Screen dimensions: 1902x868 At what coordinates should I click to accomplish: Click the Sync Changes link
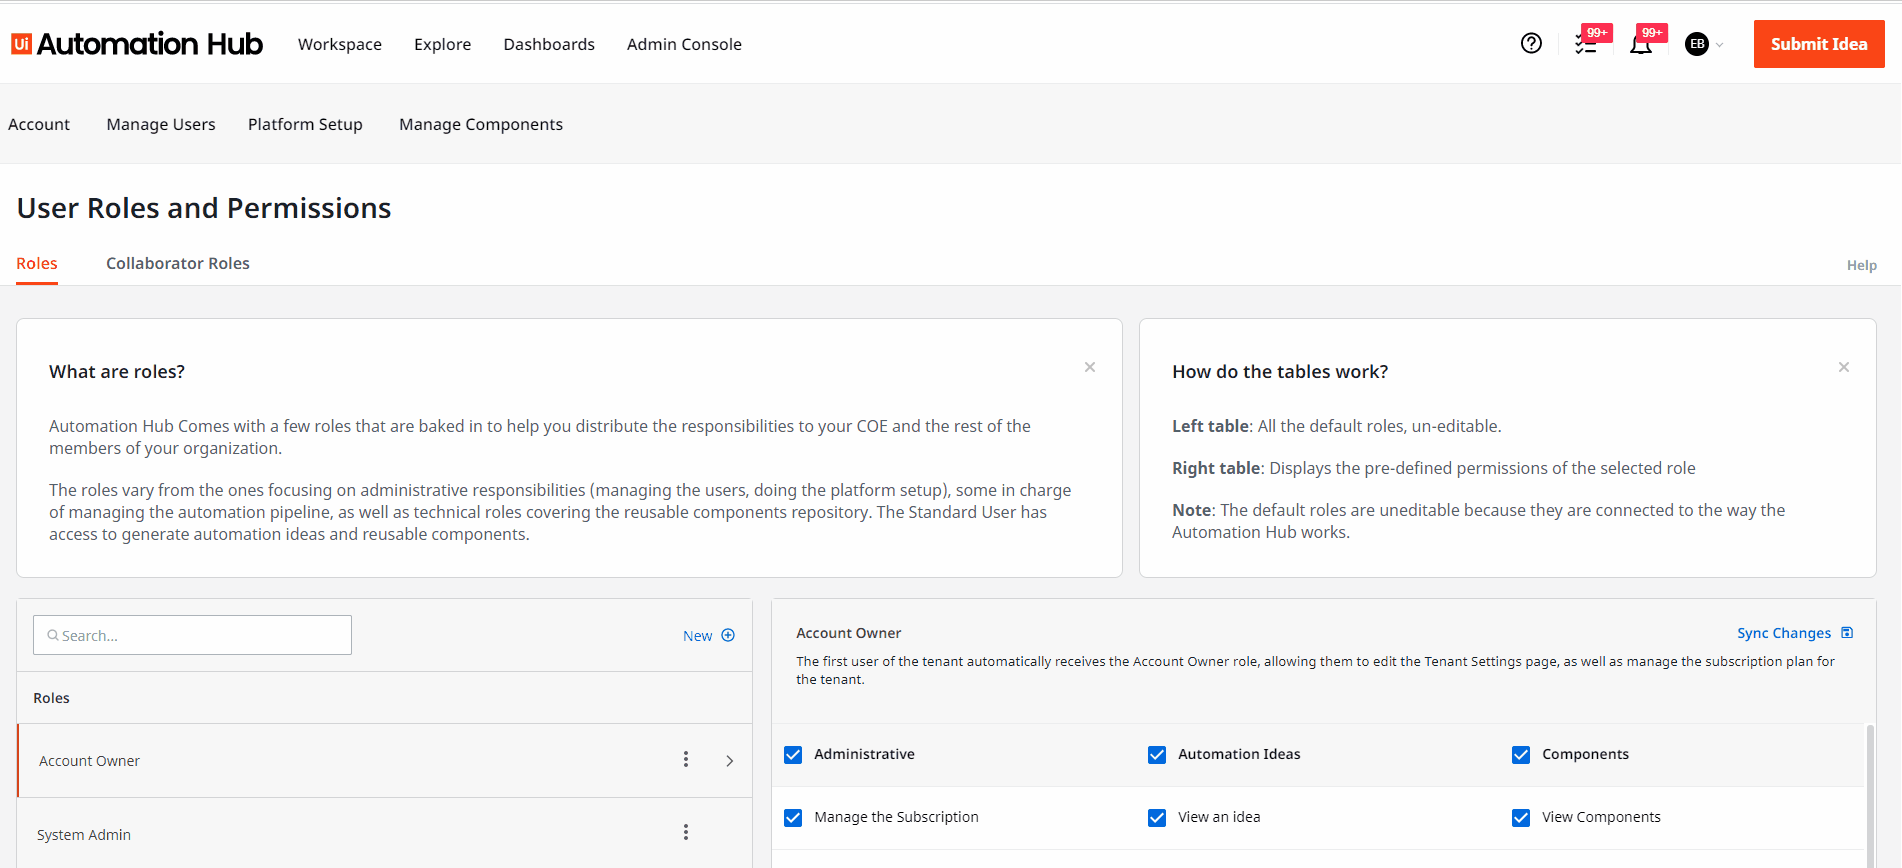(x=1784, y=633)
